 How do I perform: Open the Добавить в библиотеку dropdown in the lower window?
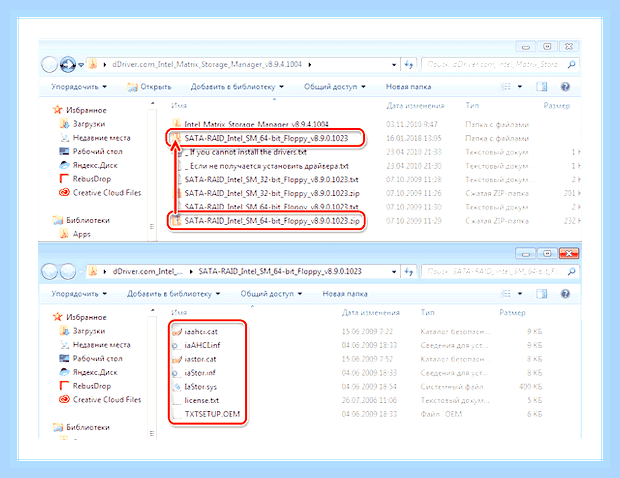(x=174, y=294)
